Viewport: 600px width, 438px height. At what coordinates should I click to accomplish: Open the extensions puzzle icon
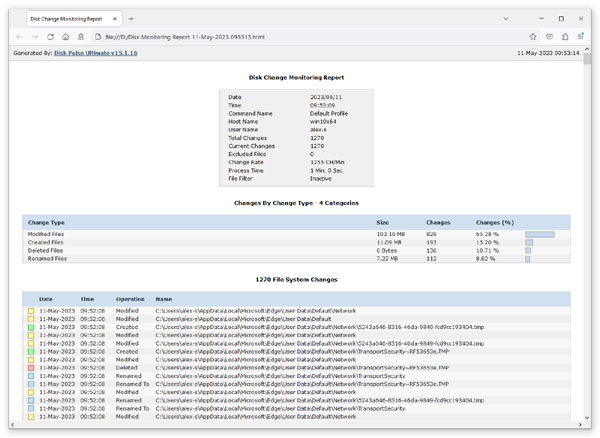tap(565, 37)
